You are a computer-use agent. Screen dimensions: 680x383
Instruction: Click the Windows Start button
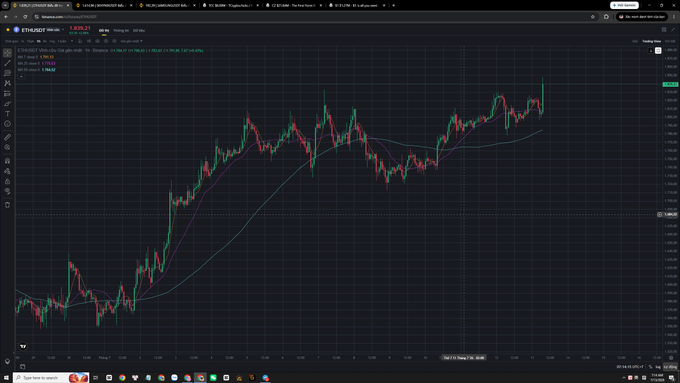[x=6, y=378]
